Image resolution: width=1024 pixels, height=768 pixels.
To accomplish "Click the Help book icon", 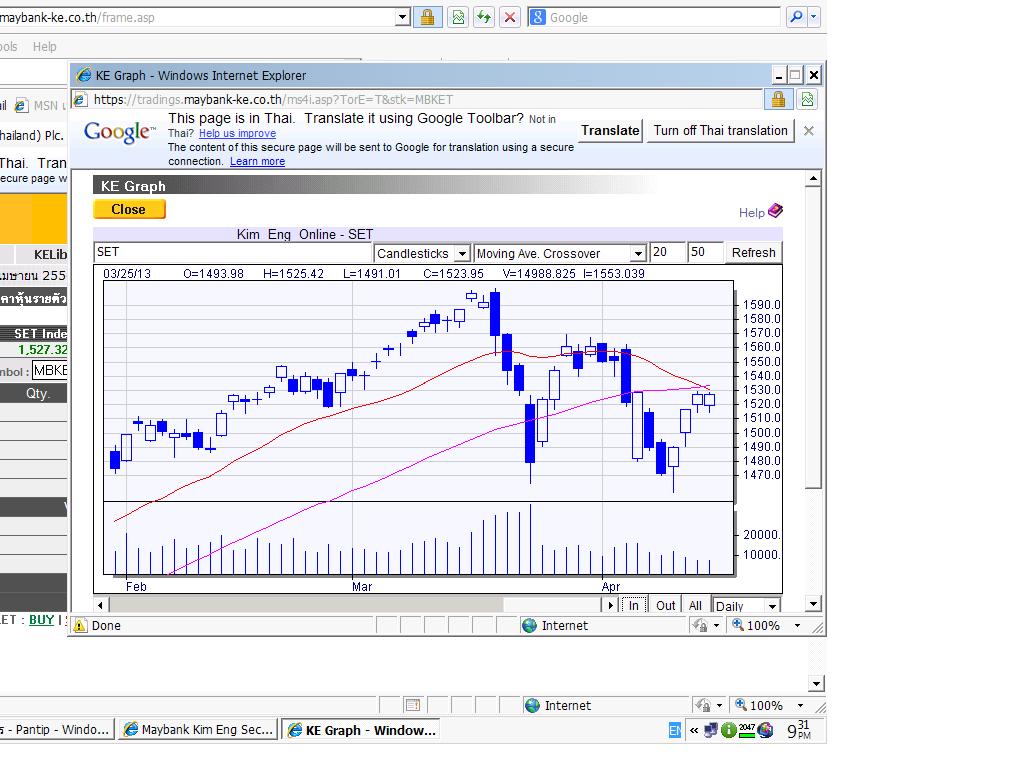I will (775, 211).
